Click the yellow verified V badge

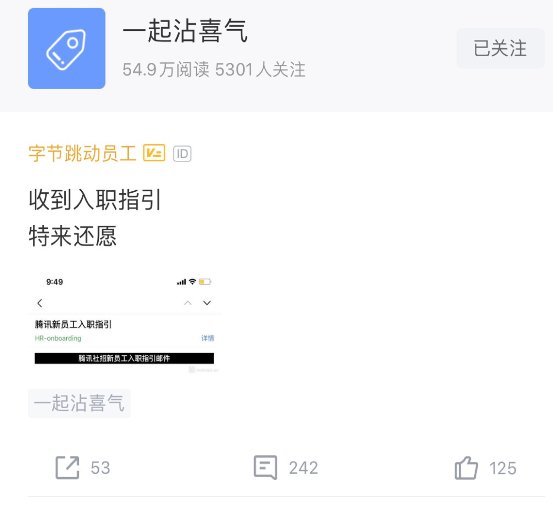click(x=154, y=153)
